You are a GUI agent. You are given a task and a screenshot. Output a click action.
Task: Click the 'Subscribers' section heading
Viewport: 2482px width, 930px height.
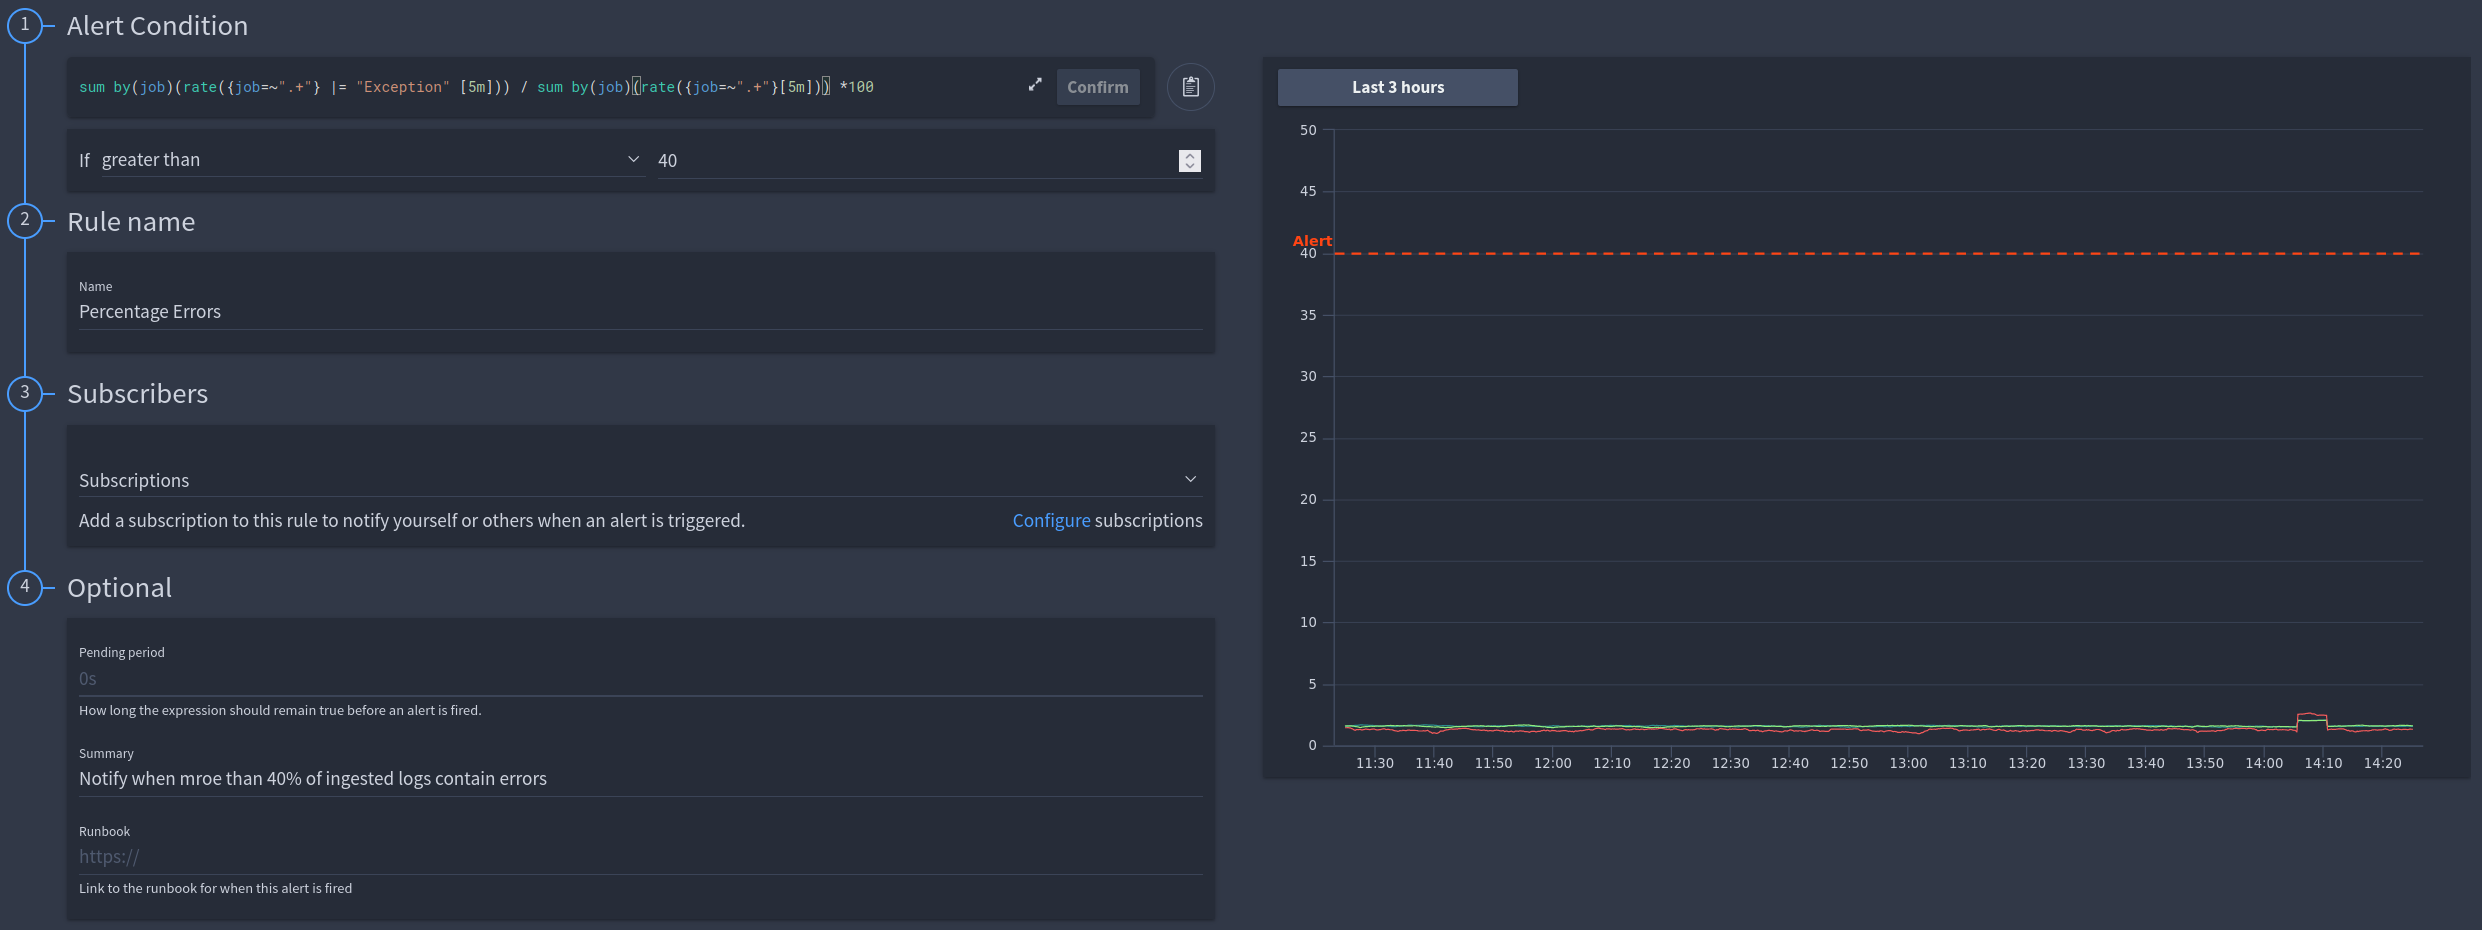pos(137,394)
